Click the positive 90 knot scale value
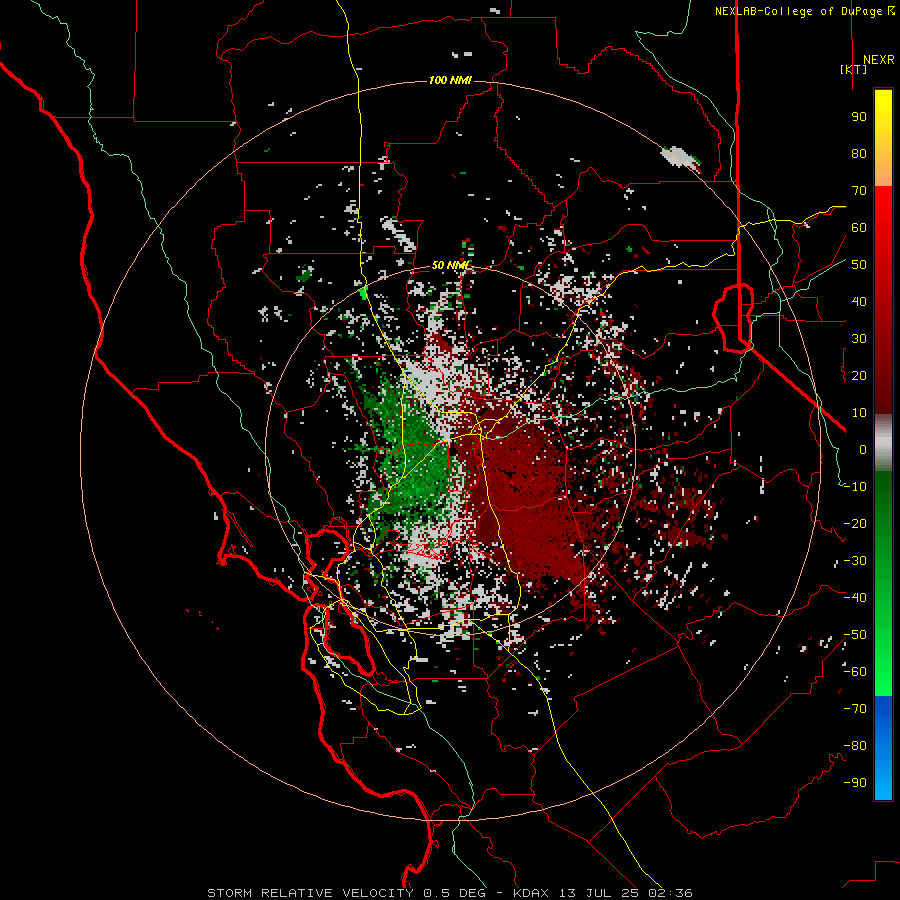The height and width of the screenshot is (900, 900). tap(859, 117)
